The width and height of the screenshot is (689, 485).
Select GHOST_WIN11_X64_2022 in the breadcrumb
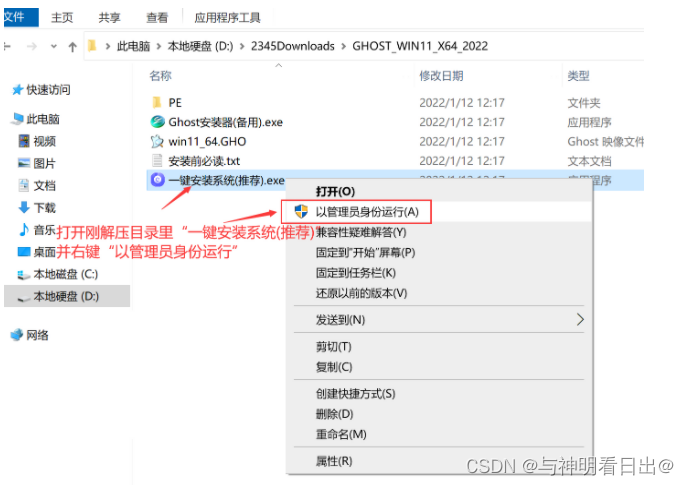click(x=420, y=46)
